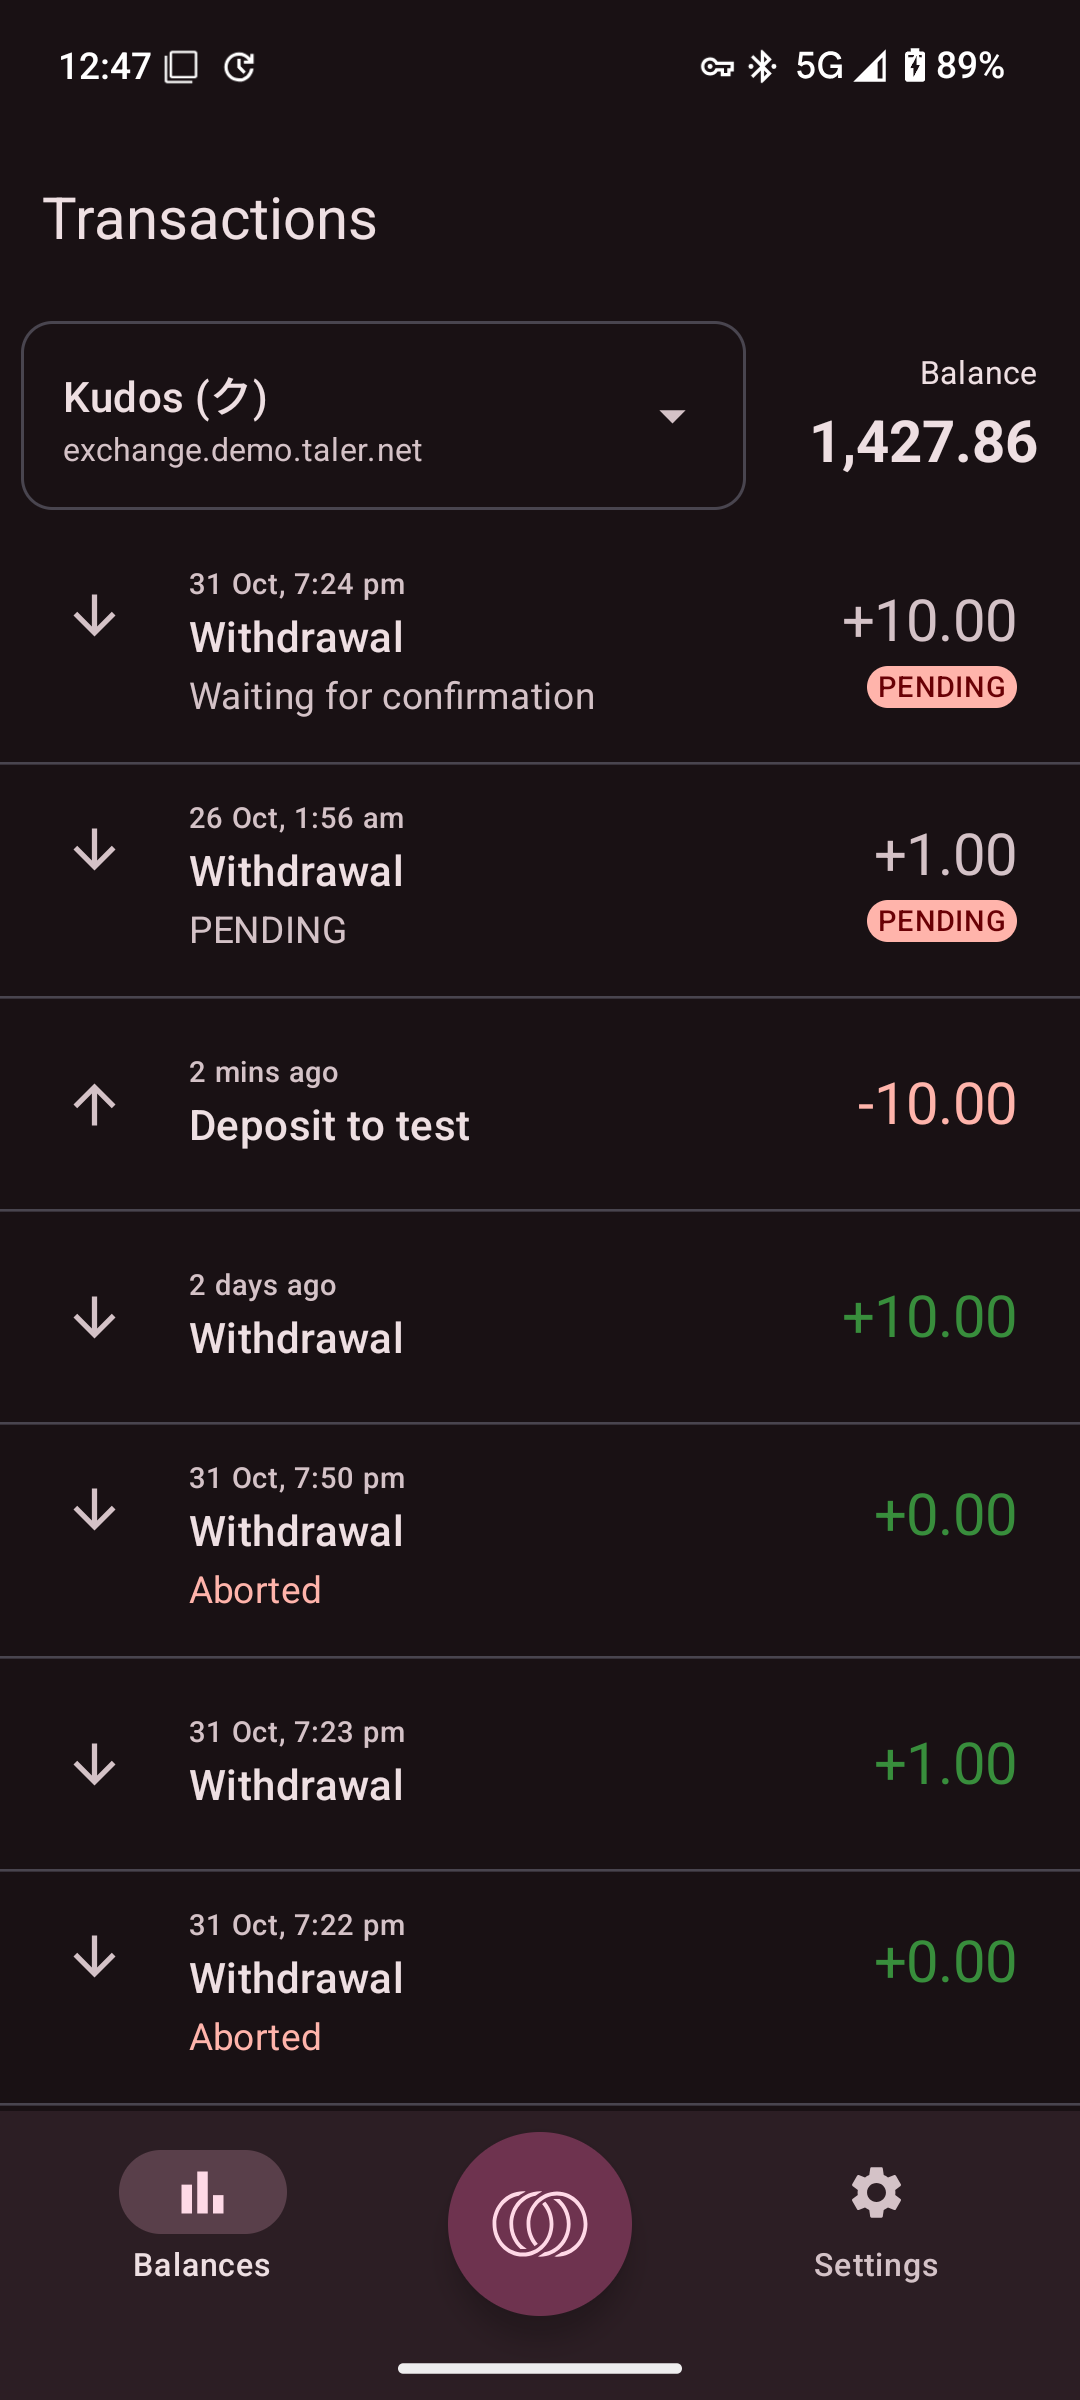Screen dimensions: 1080x2400
Task: Open the Settings gear tab
Action: pyautogui.click(x=876, y=2193)
